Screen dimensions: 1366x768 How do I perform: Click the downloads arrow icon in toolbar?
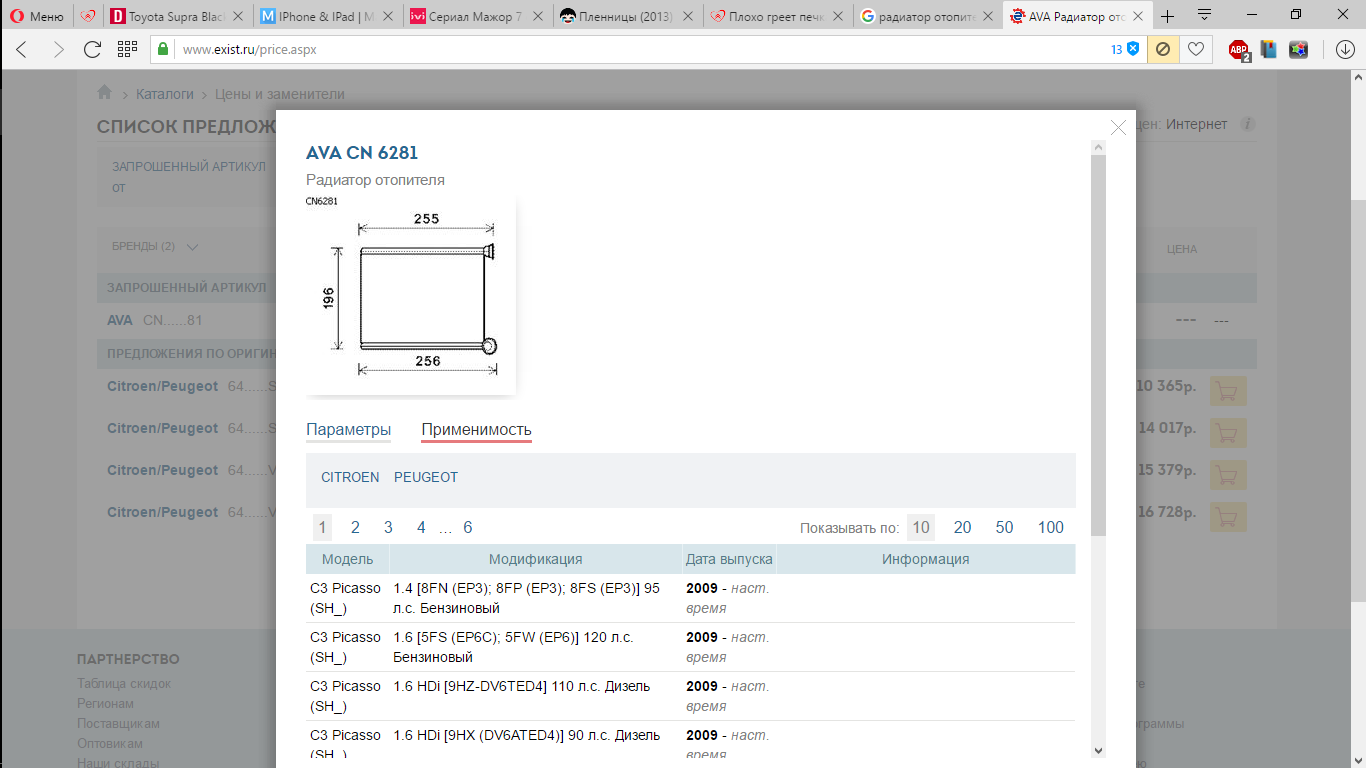[x=1345, y=49]
